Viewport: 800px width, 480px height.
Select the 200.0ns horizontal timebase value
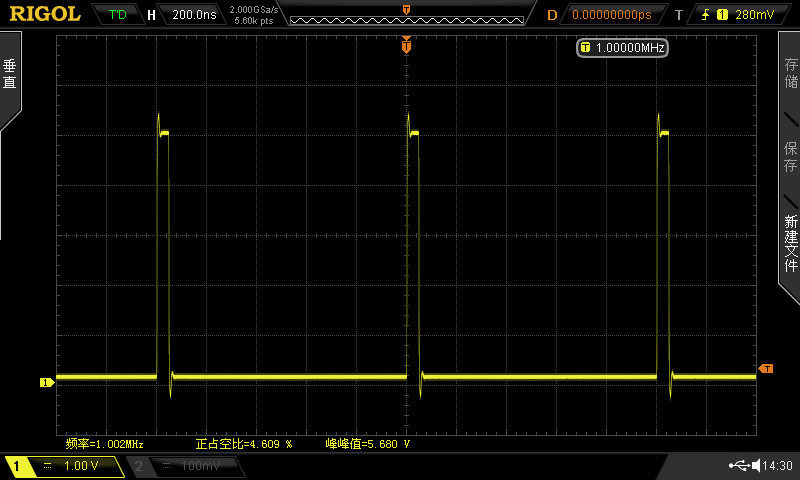(x=194, y=15)
